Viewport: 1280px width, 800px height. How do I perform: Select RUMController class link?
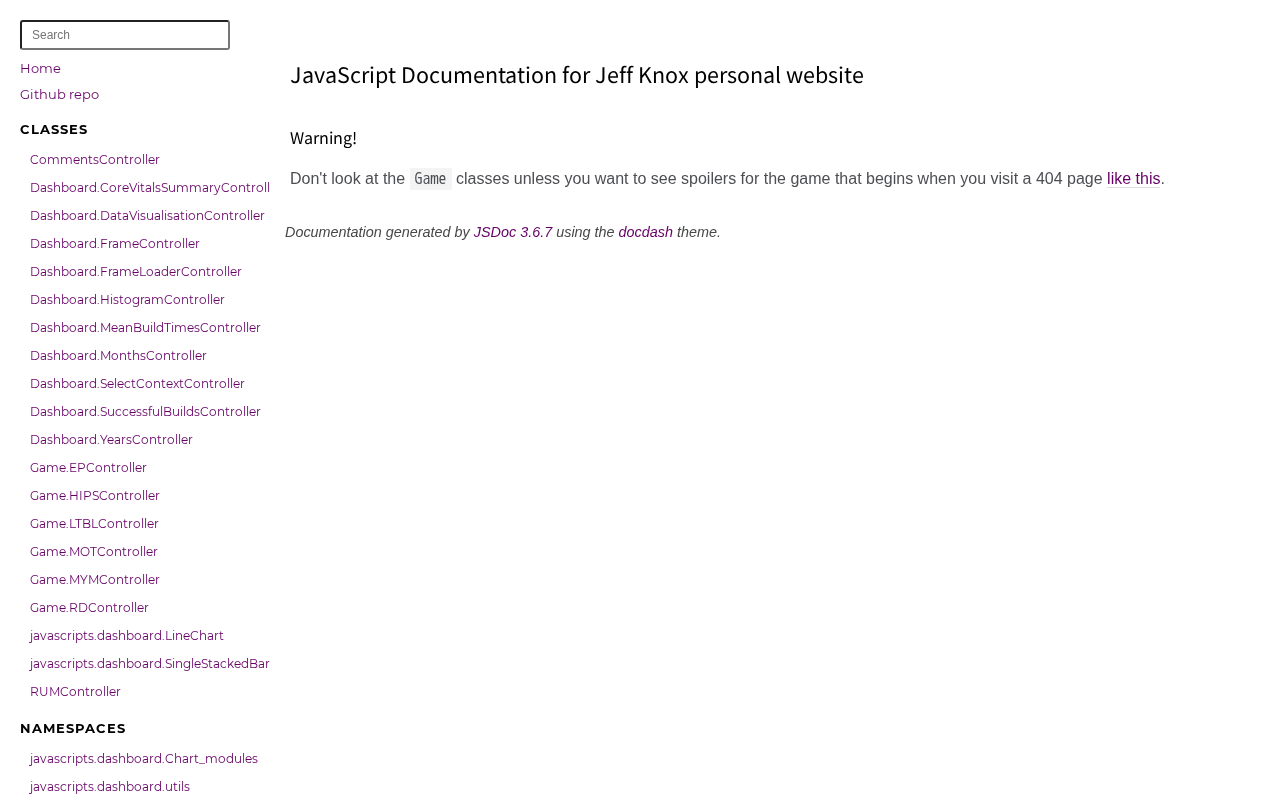tap(75, 692)
